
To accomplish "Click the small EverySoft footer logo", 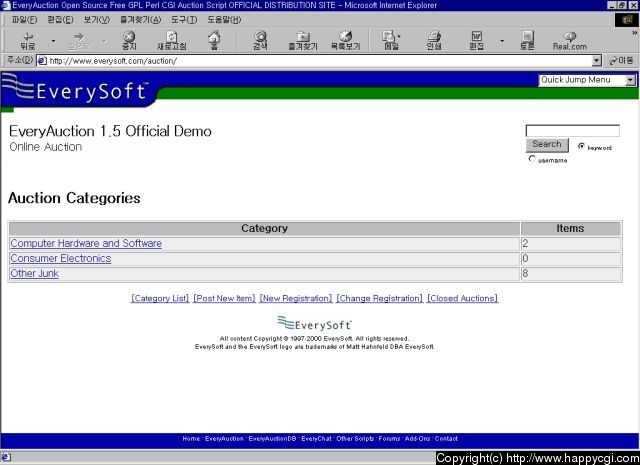I will point(314,323).
